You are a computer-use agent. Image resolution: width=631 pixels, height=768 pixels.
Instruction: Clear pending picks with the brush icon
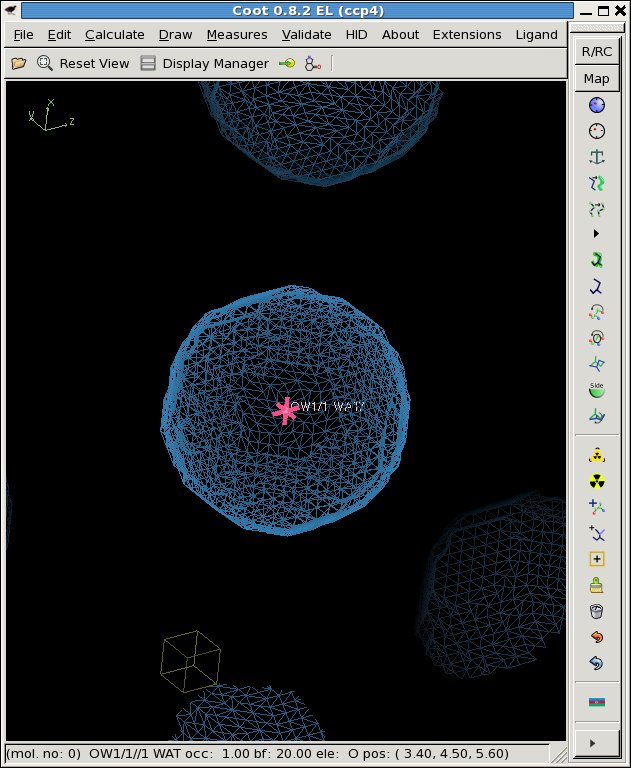coord(597,585)
